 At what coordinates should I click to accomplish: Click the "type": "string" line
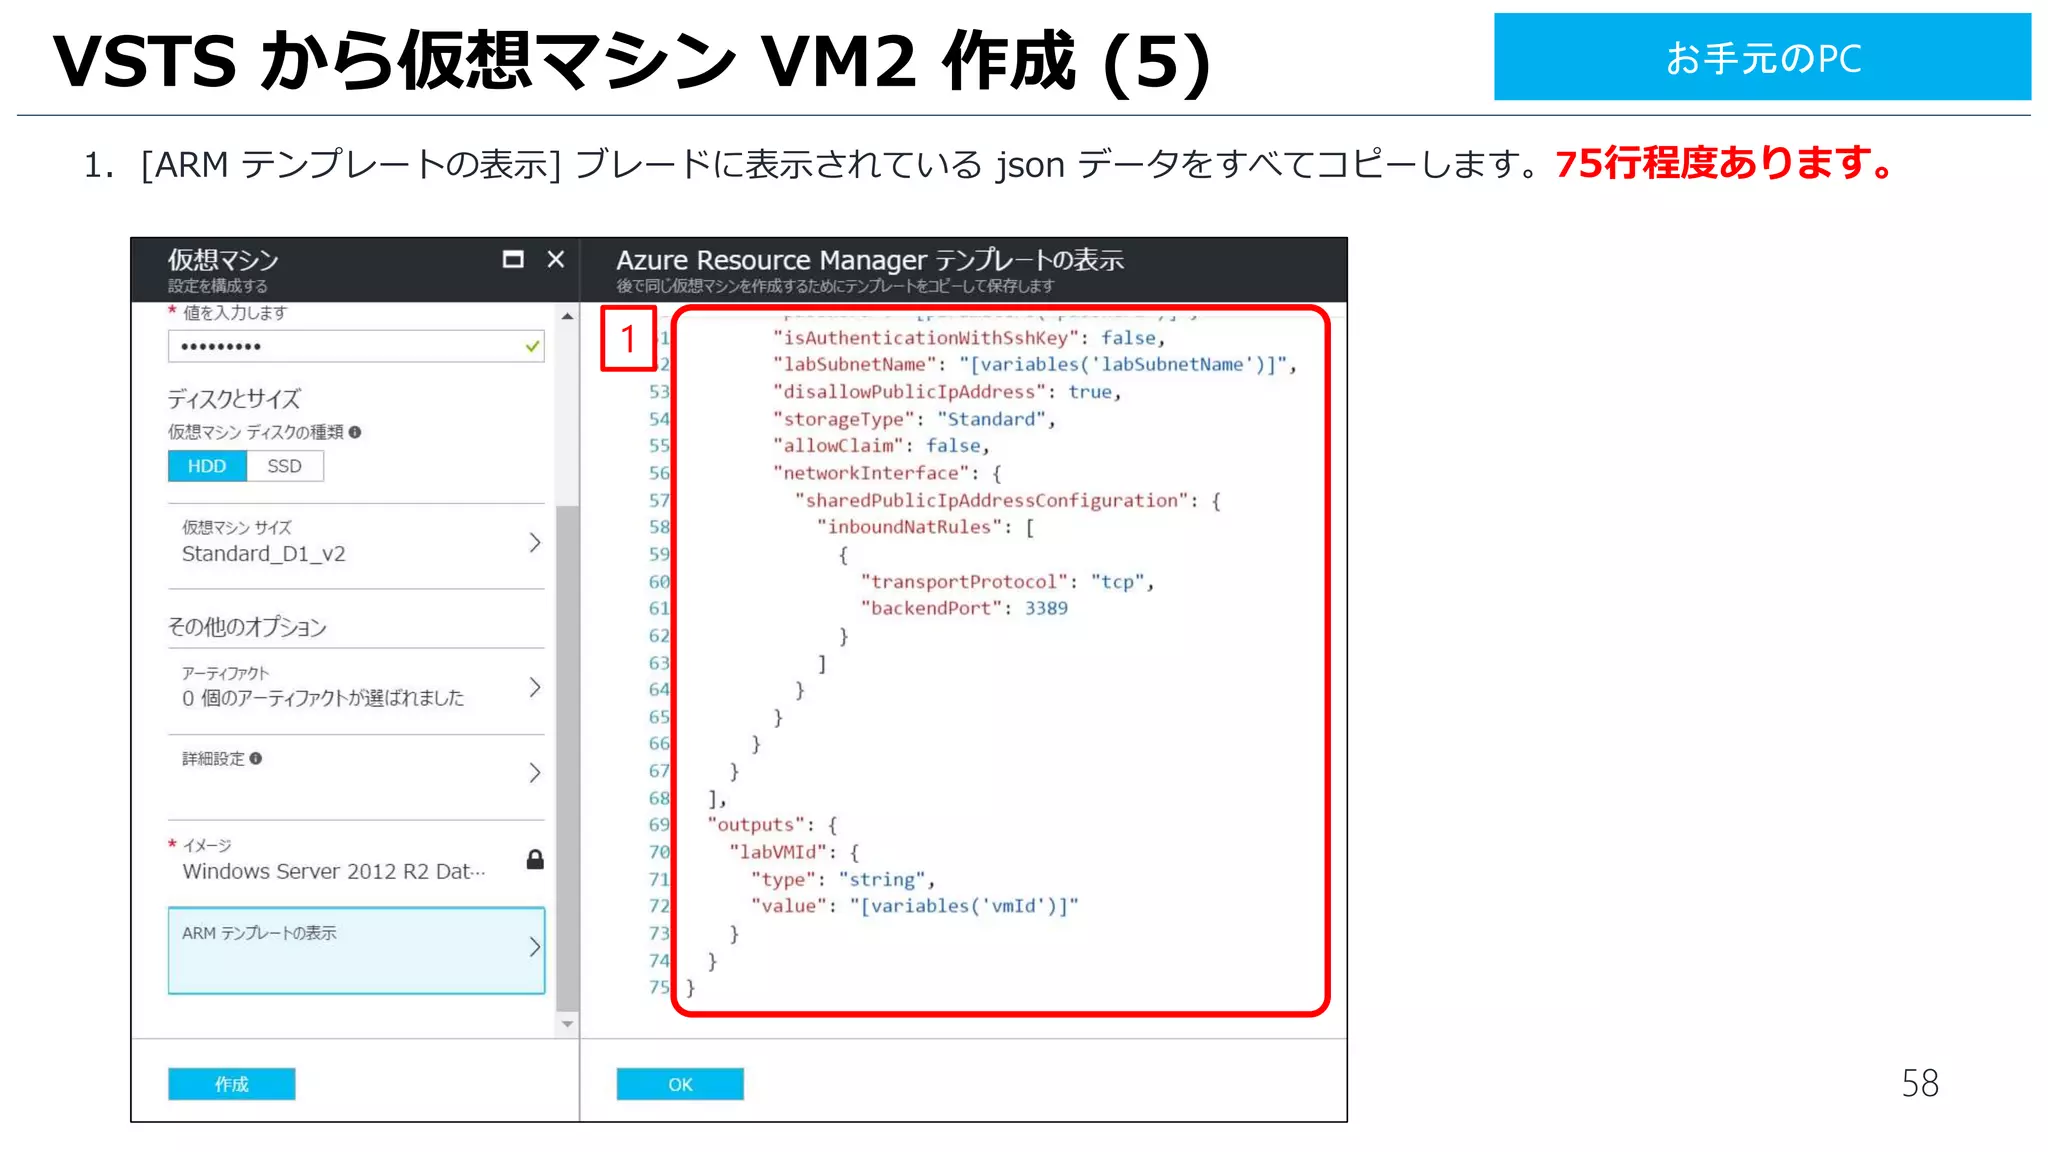(x=843, y=879)
